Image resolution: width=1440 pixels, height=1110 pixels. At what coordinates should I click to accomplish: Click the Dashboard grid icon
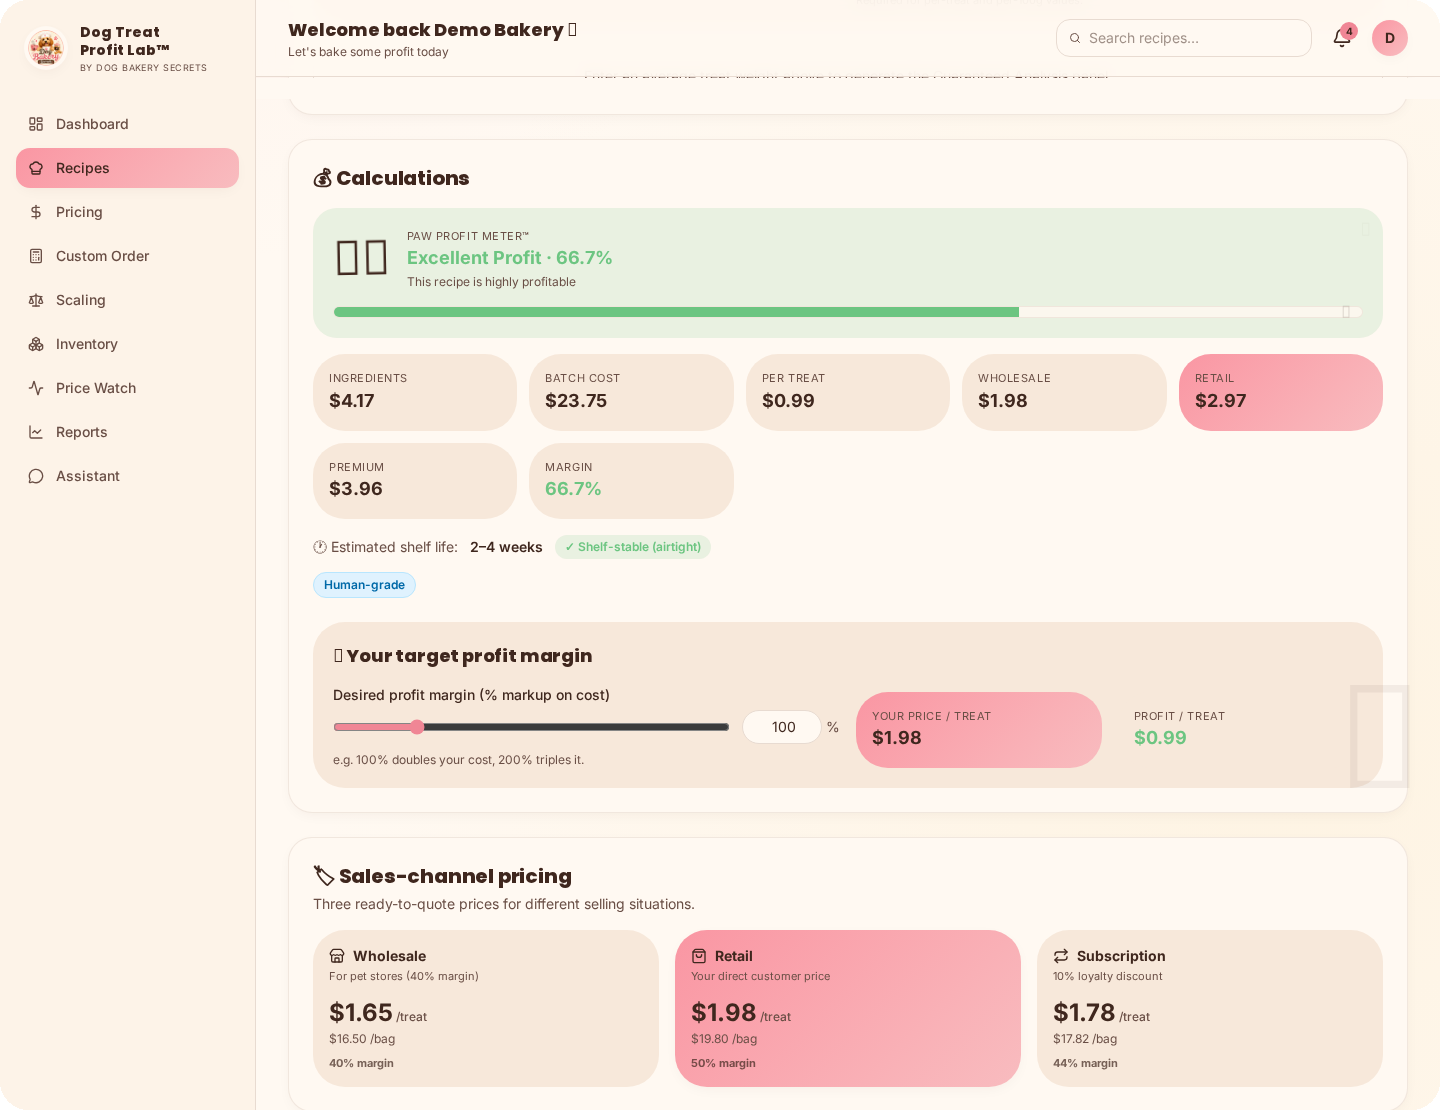point(36,124)
